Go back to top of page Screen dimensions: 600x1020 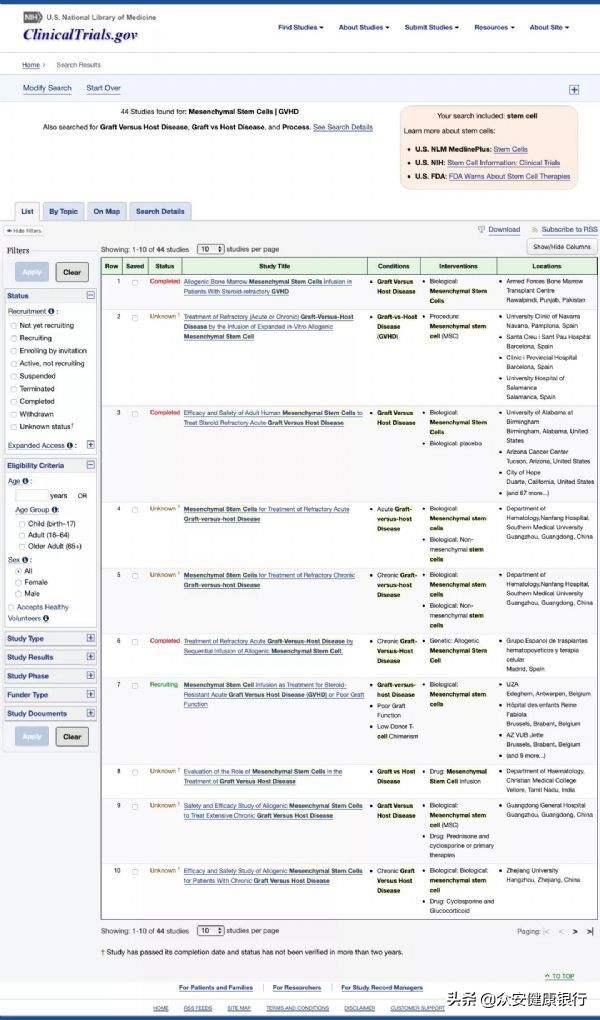[x=560, y=976]
